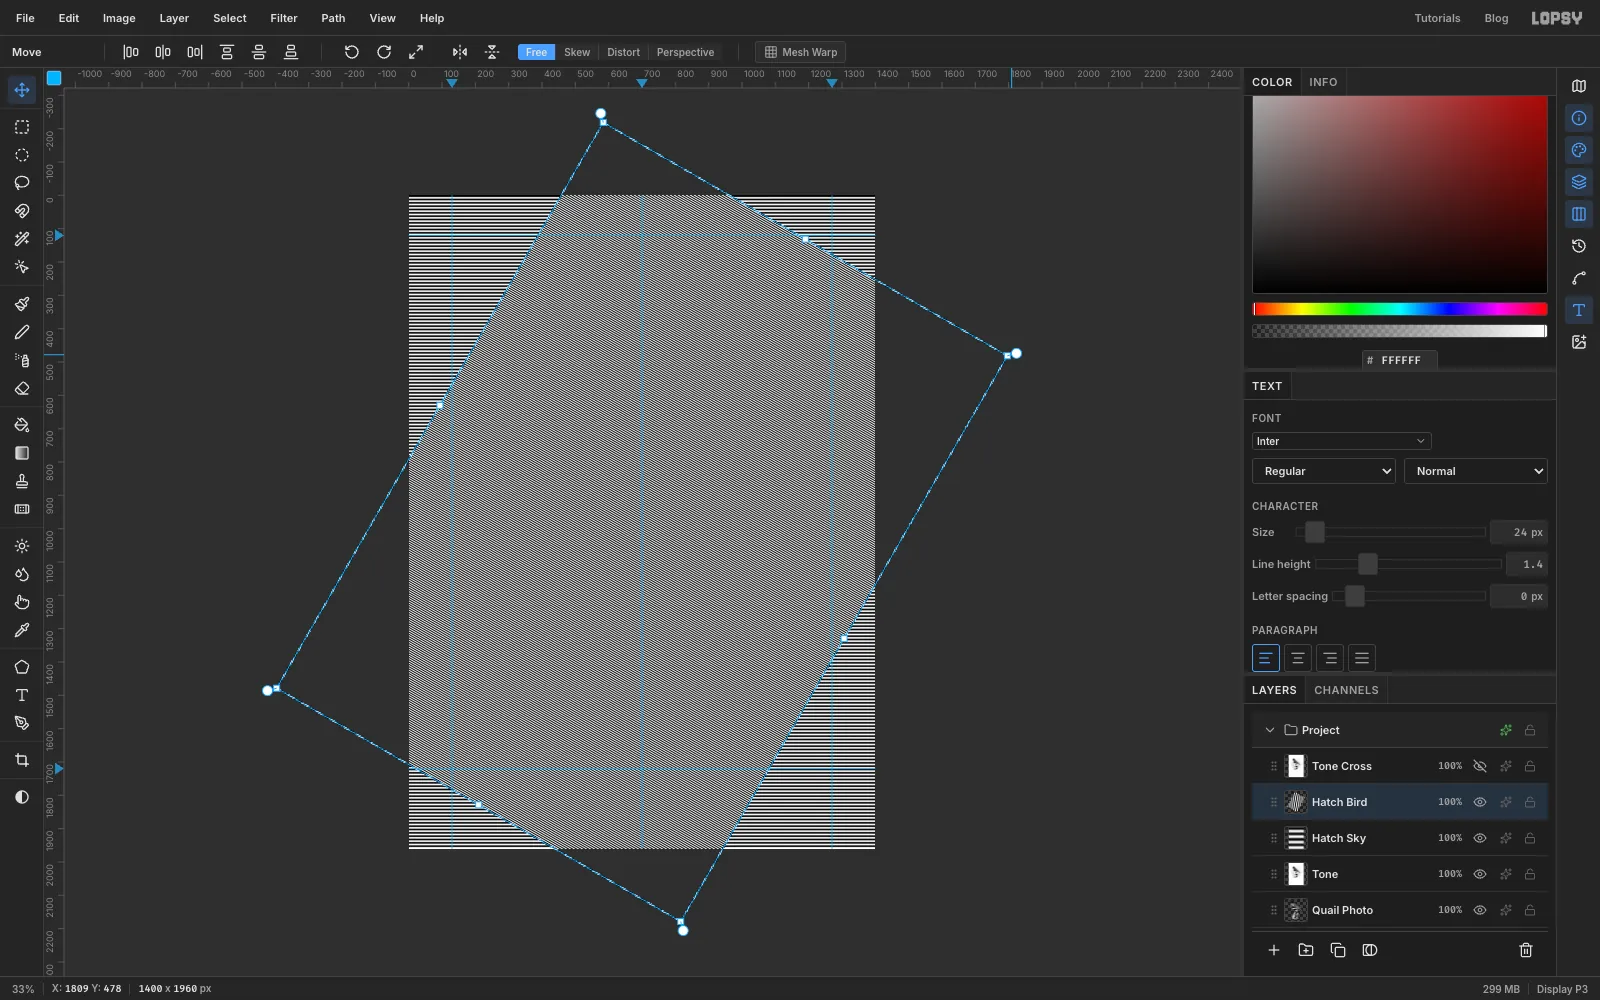Viewport: 1600px width, 1000px height.
Task: Select the Dodge (sun) tool
Action: (21, 546)
